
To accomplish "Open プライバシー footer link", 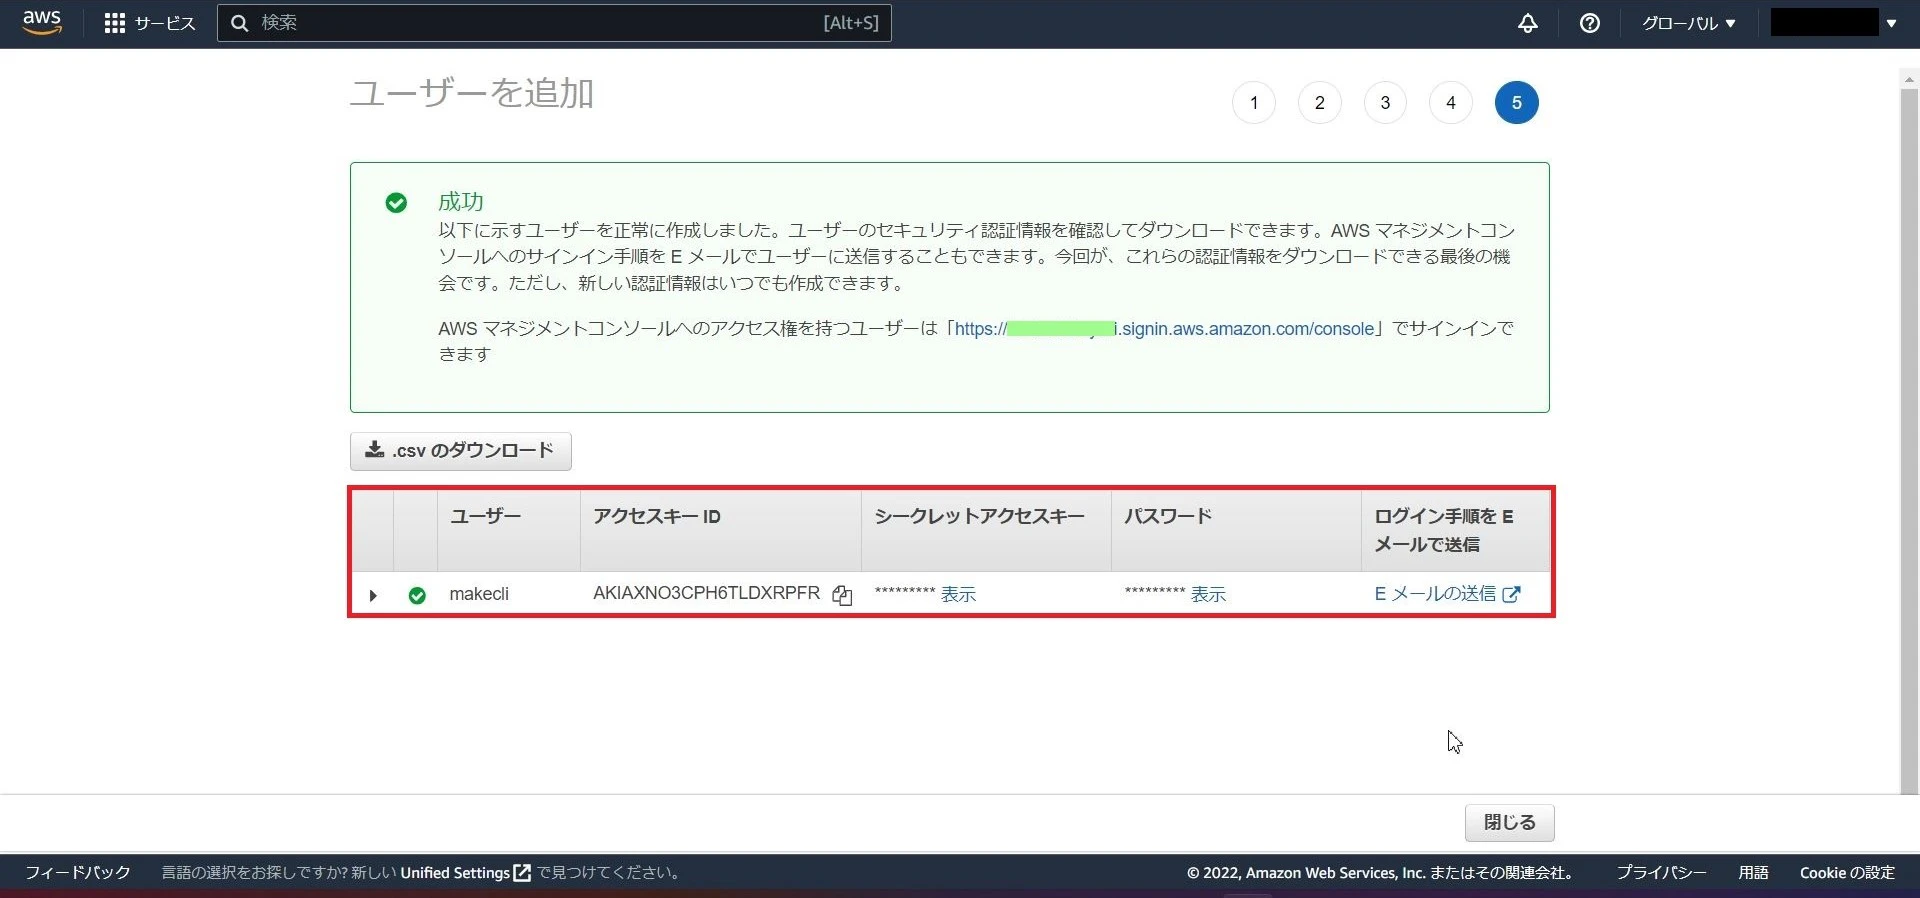I will pyautogui.click(x=1662, y=873).
